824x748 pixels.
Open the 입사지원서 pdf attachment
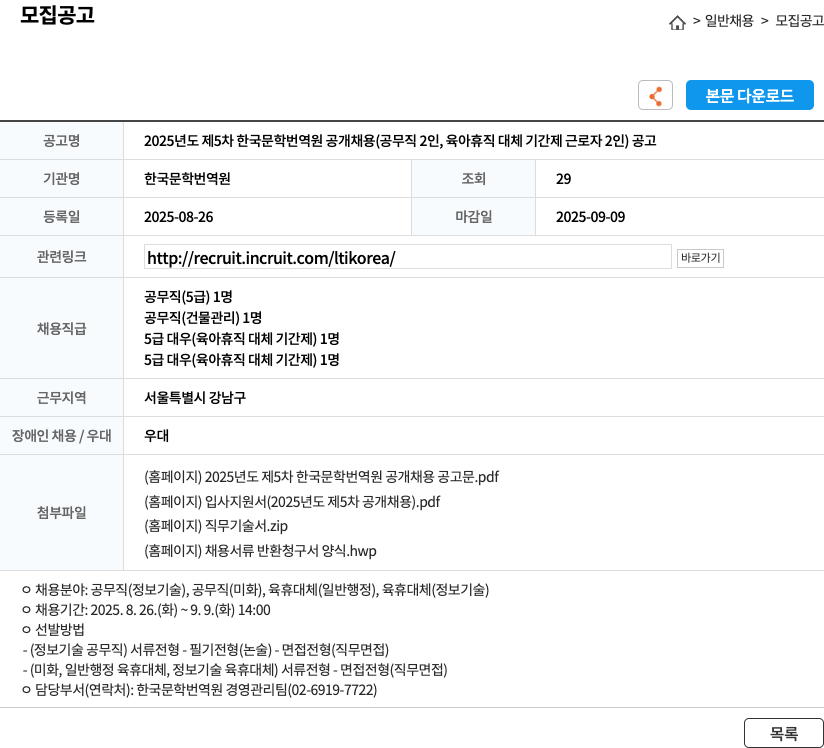[292, 501]
